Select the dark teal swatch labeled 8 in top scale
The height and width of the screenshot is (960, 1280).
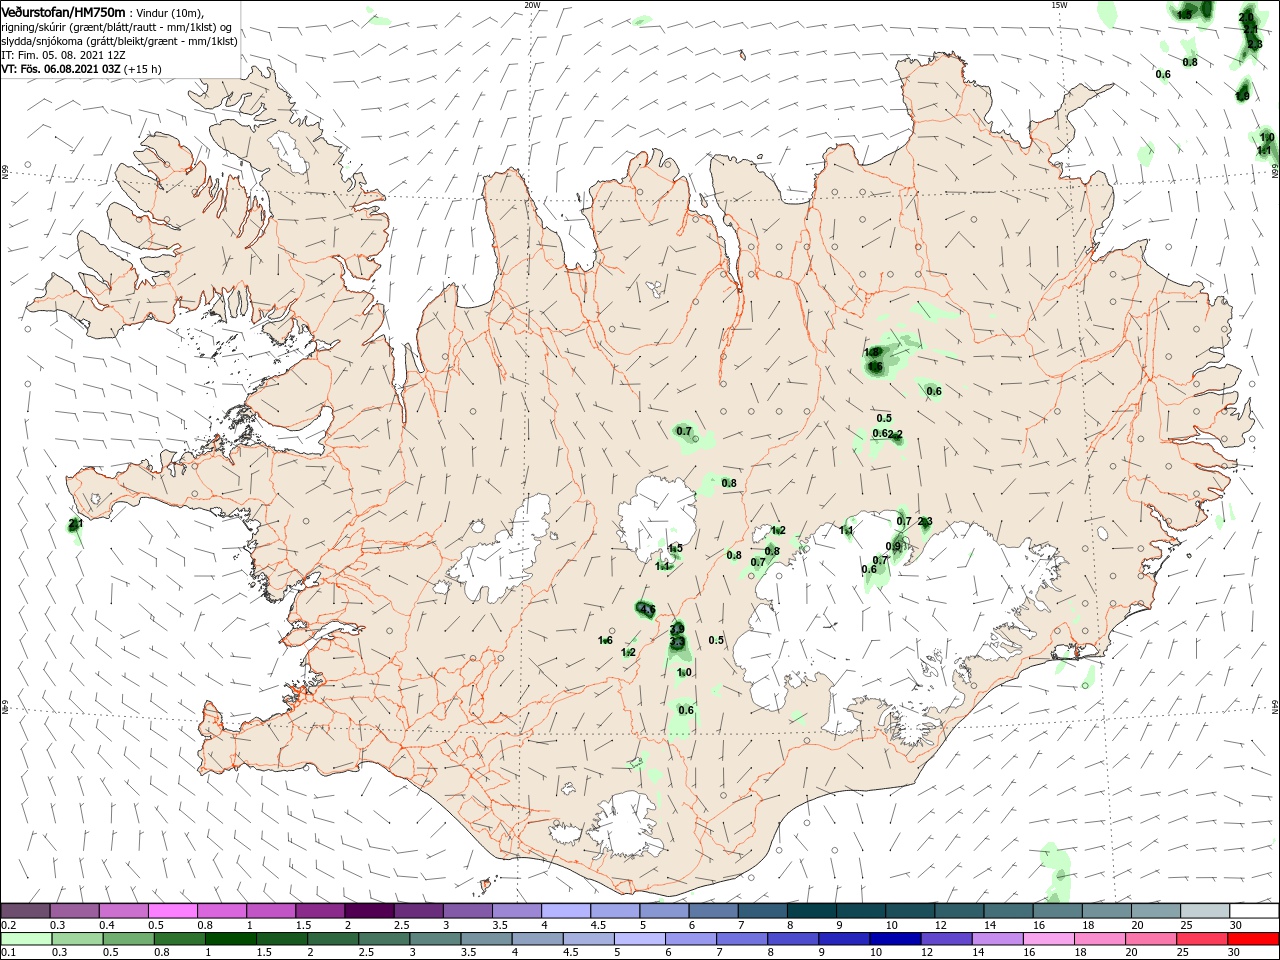click(x=811, y=910)
